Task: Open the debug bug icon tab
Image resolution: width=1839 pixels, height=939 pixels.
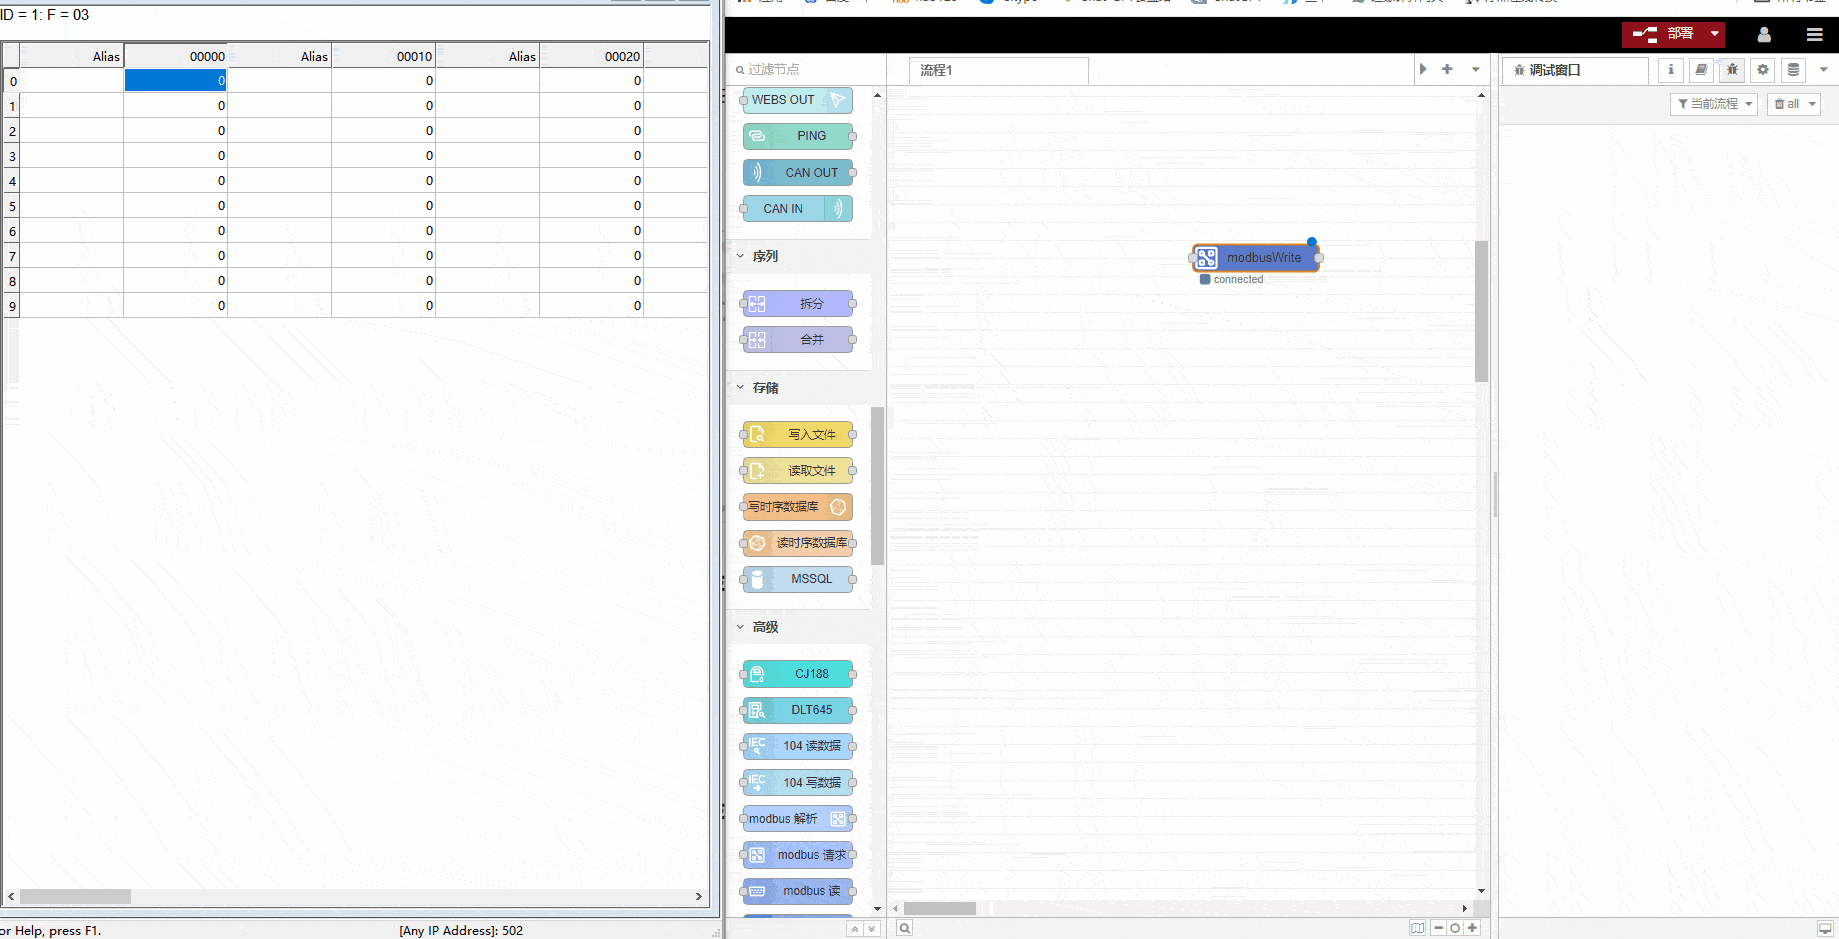Action: pos(1732,70)
